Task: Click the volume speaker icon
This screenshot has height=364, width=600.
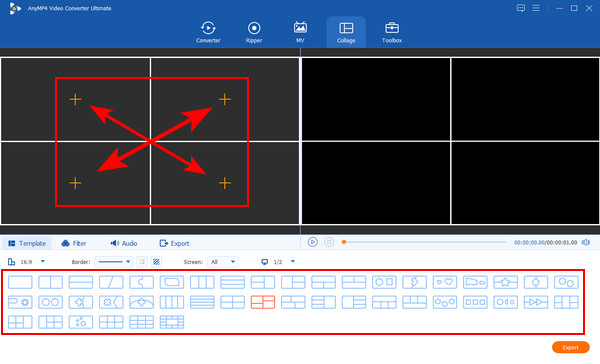Action: [x=585, y=242]
